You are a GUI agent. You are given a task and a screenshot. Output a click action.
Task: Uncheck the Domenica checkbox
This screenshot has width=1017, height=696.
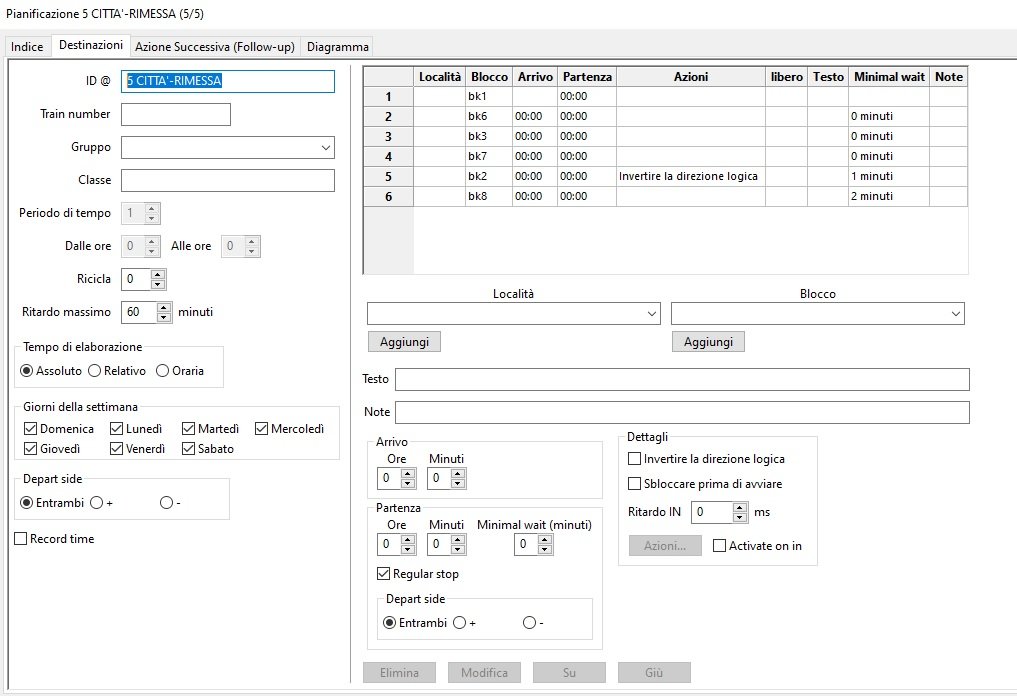tap(31, 429)
